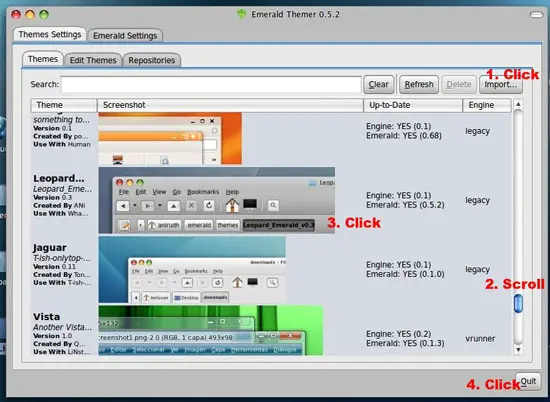
Task: Click 'Another Vista...' description text
Action: 62,327
